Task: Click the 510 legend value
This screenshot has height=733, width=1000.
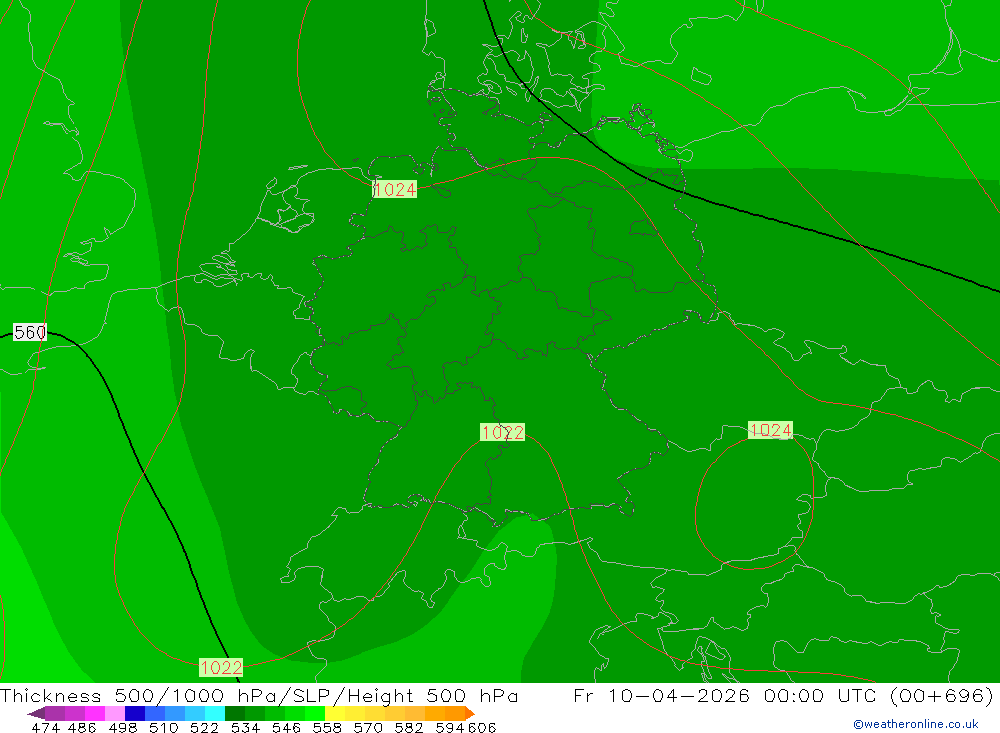Action: point(163,728)
